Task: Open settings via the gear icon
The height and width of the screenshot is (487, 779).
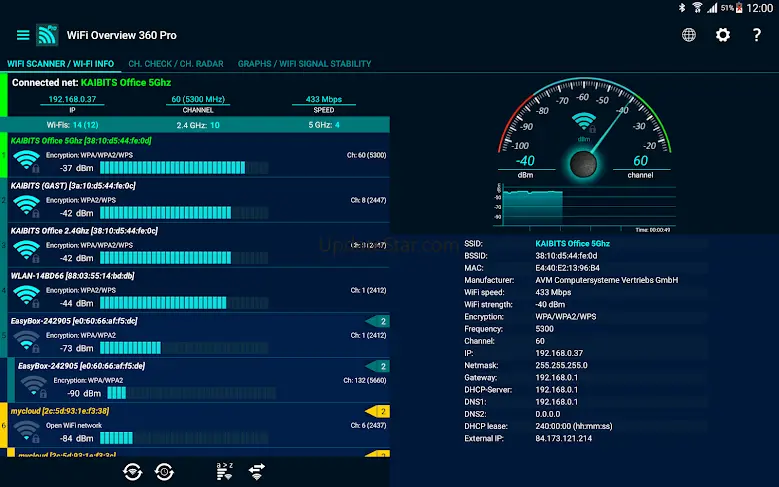Action: [723, 35]
